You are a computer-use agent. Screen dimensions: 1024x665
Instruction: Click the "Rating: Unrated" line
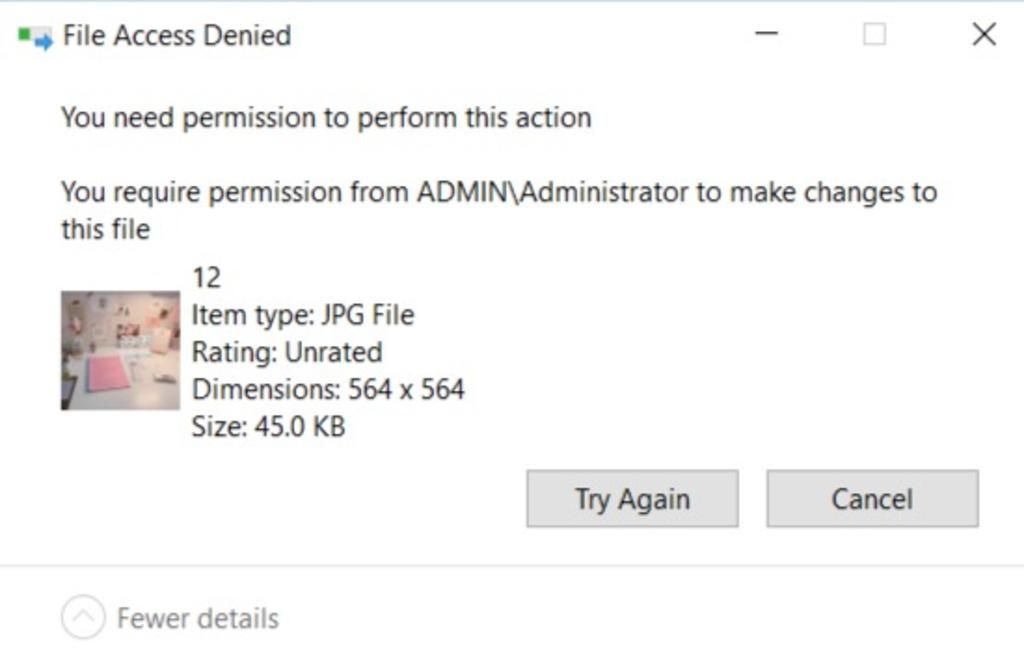[286, 352]
